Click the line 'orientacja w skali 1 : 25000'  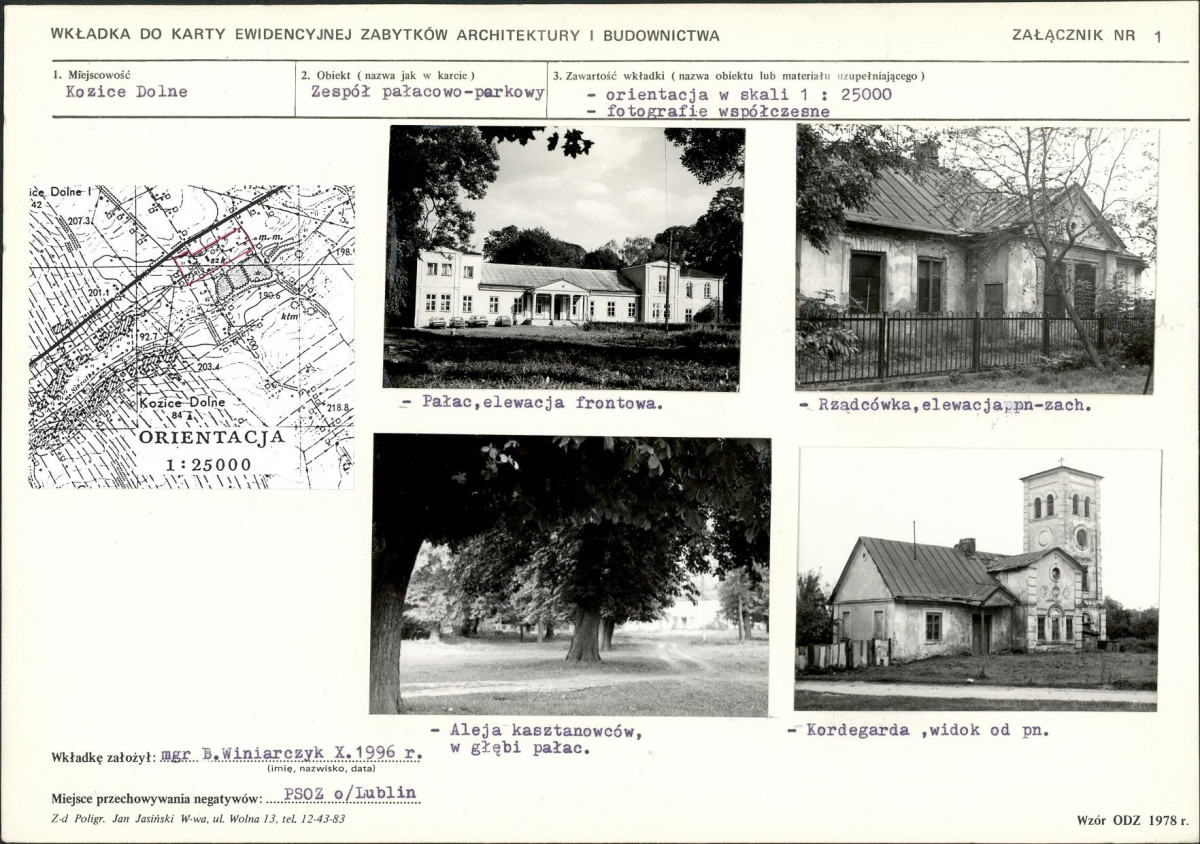[x=739, y=95]
